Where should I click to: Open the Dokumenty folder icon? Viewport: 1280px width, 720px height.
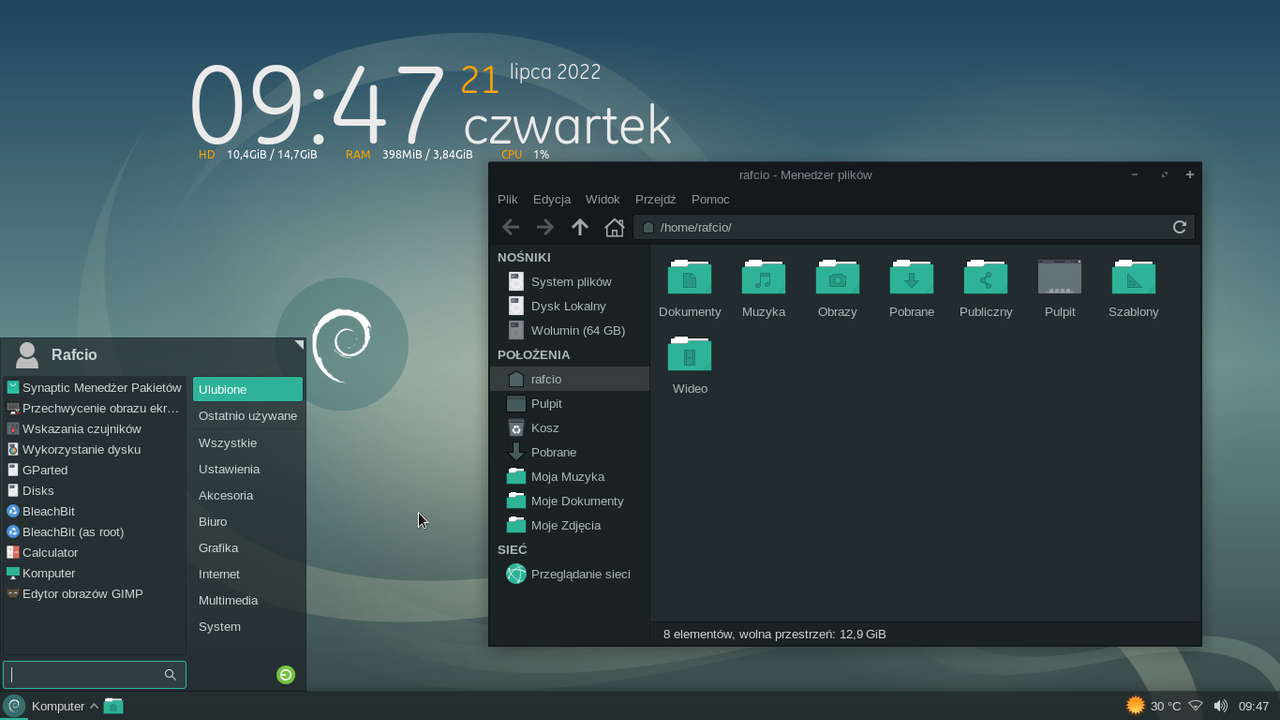click(x=690, y=277)
